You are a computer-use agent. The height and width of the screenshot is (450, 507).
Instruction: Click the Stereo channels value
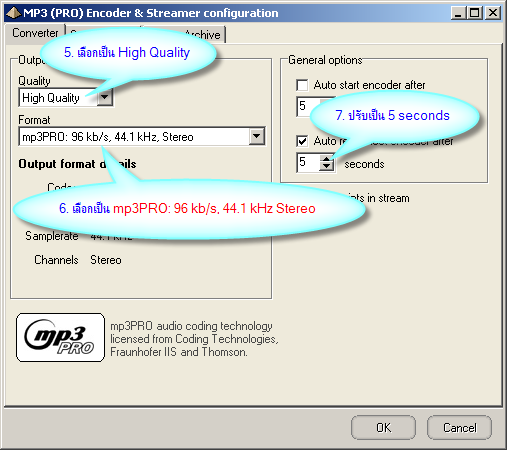pos(106,260)
